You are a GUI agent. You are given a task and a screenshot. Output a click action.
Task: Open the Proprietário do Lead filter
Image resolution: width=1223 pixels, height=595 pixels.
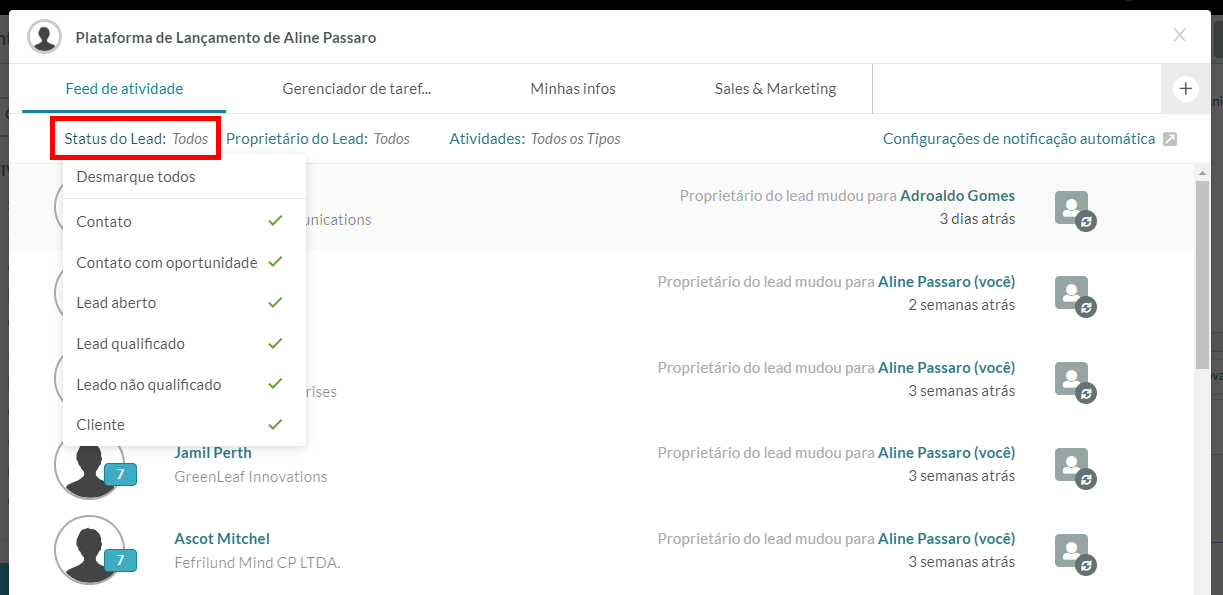coord(318,139)
